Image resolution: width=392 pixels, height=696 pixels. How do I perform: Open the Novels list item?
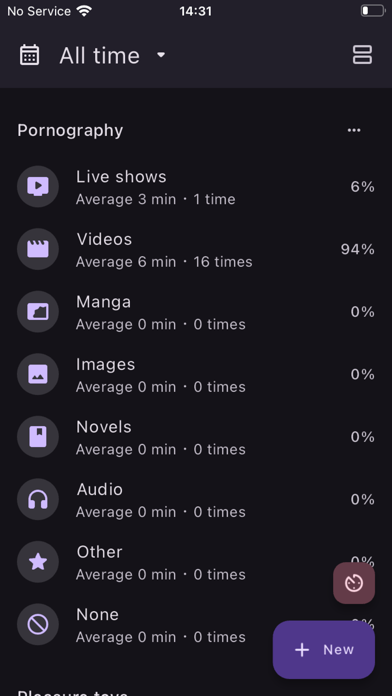pyautogui.click(x=196, y=437)
